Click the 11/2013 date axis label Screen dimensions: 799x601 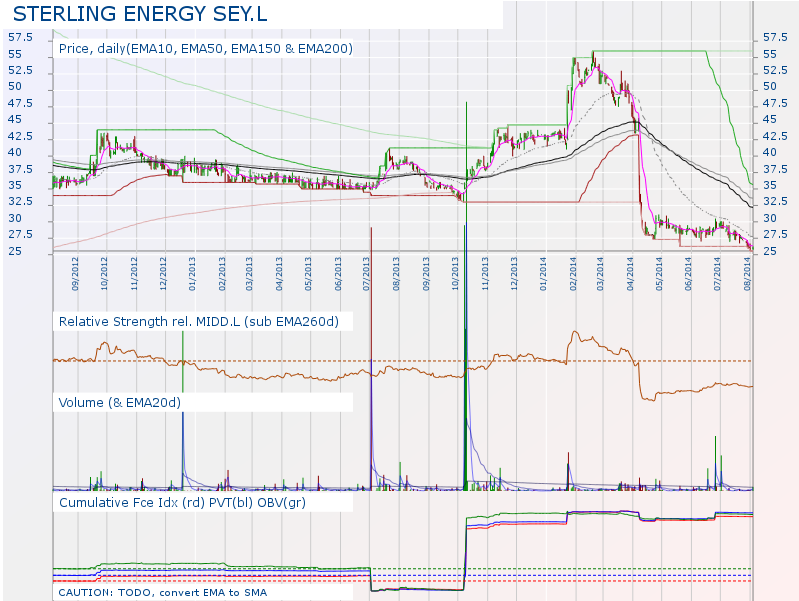pos(485,274)
